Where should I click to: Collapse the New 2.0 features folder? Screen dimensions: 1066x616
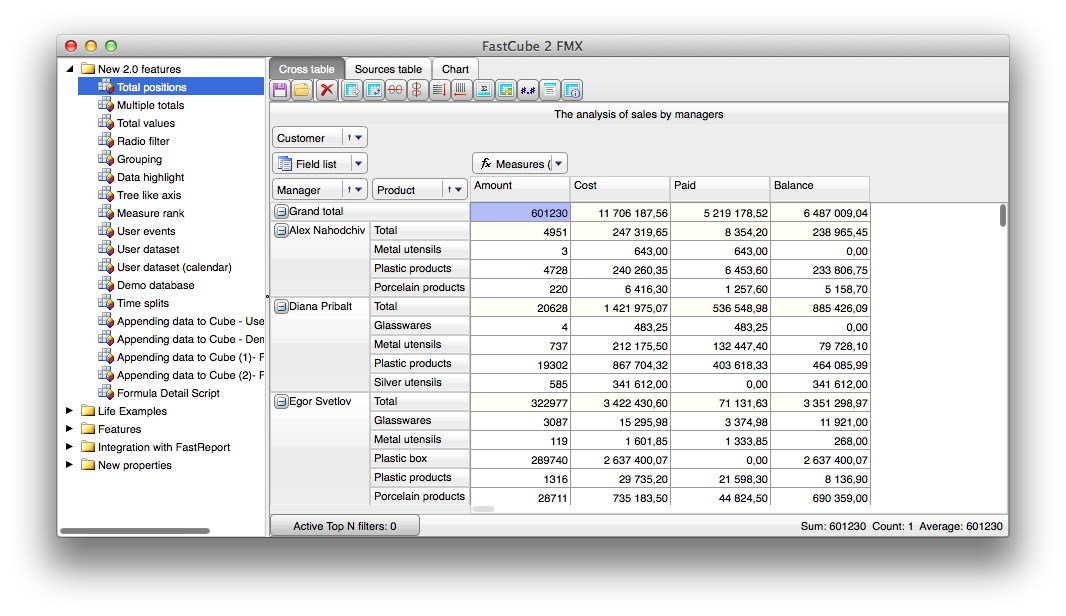(69, 69)
